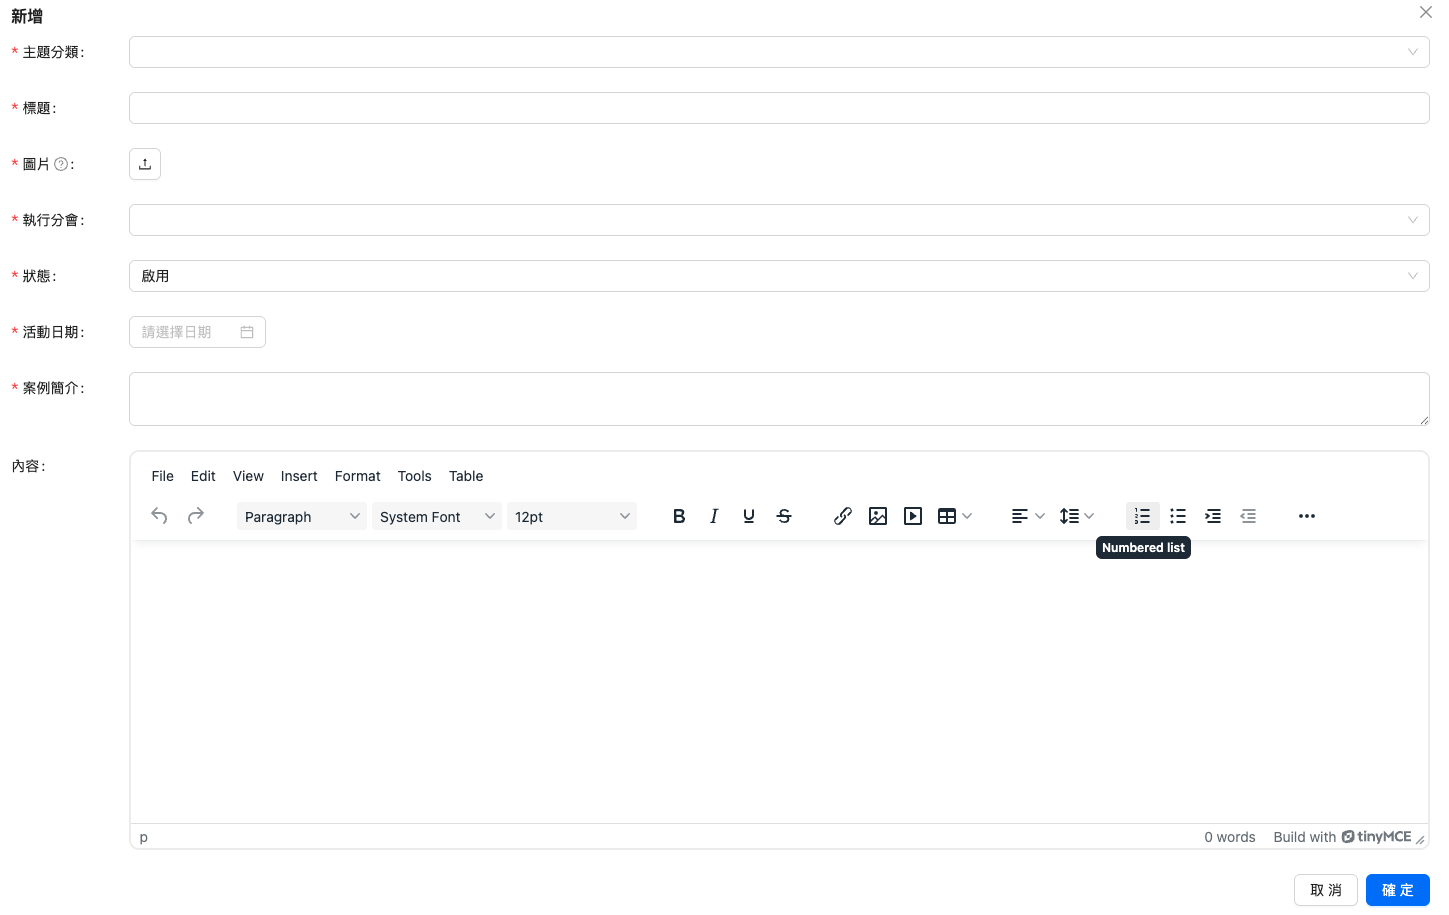Insert a link using the link icon
Image resolution: width=1449 pixels, height=915 pixels.
(x=843, y=516)
